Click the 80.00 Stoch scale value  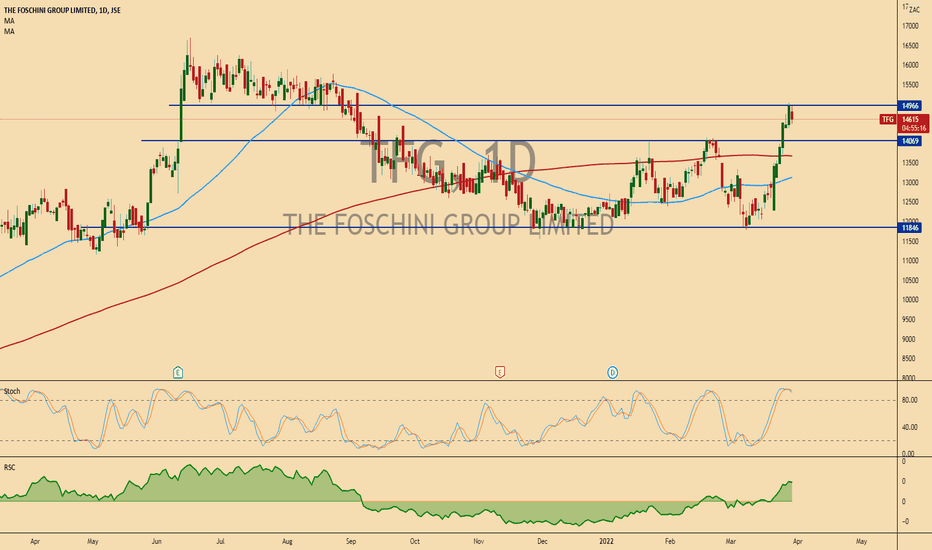[909, 400]
